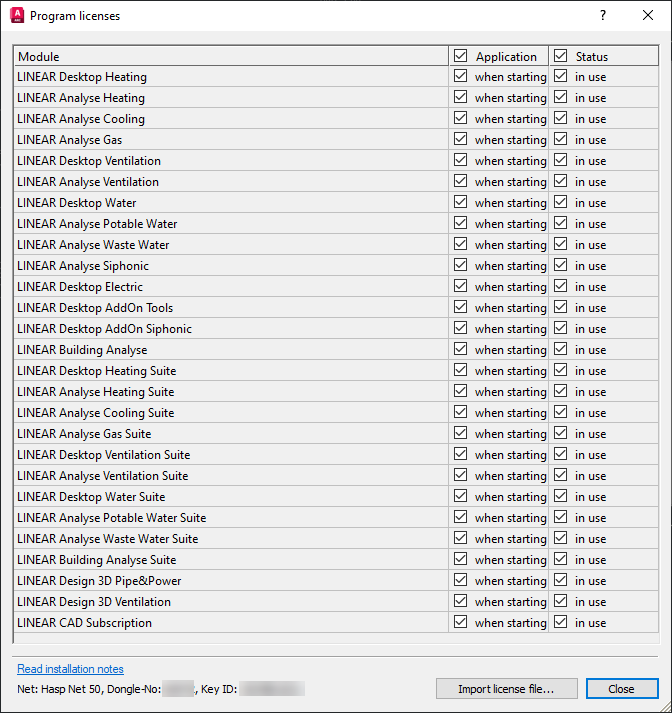
Task: Click the help question mark button
Action: [602, 15]
